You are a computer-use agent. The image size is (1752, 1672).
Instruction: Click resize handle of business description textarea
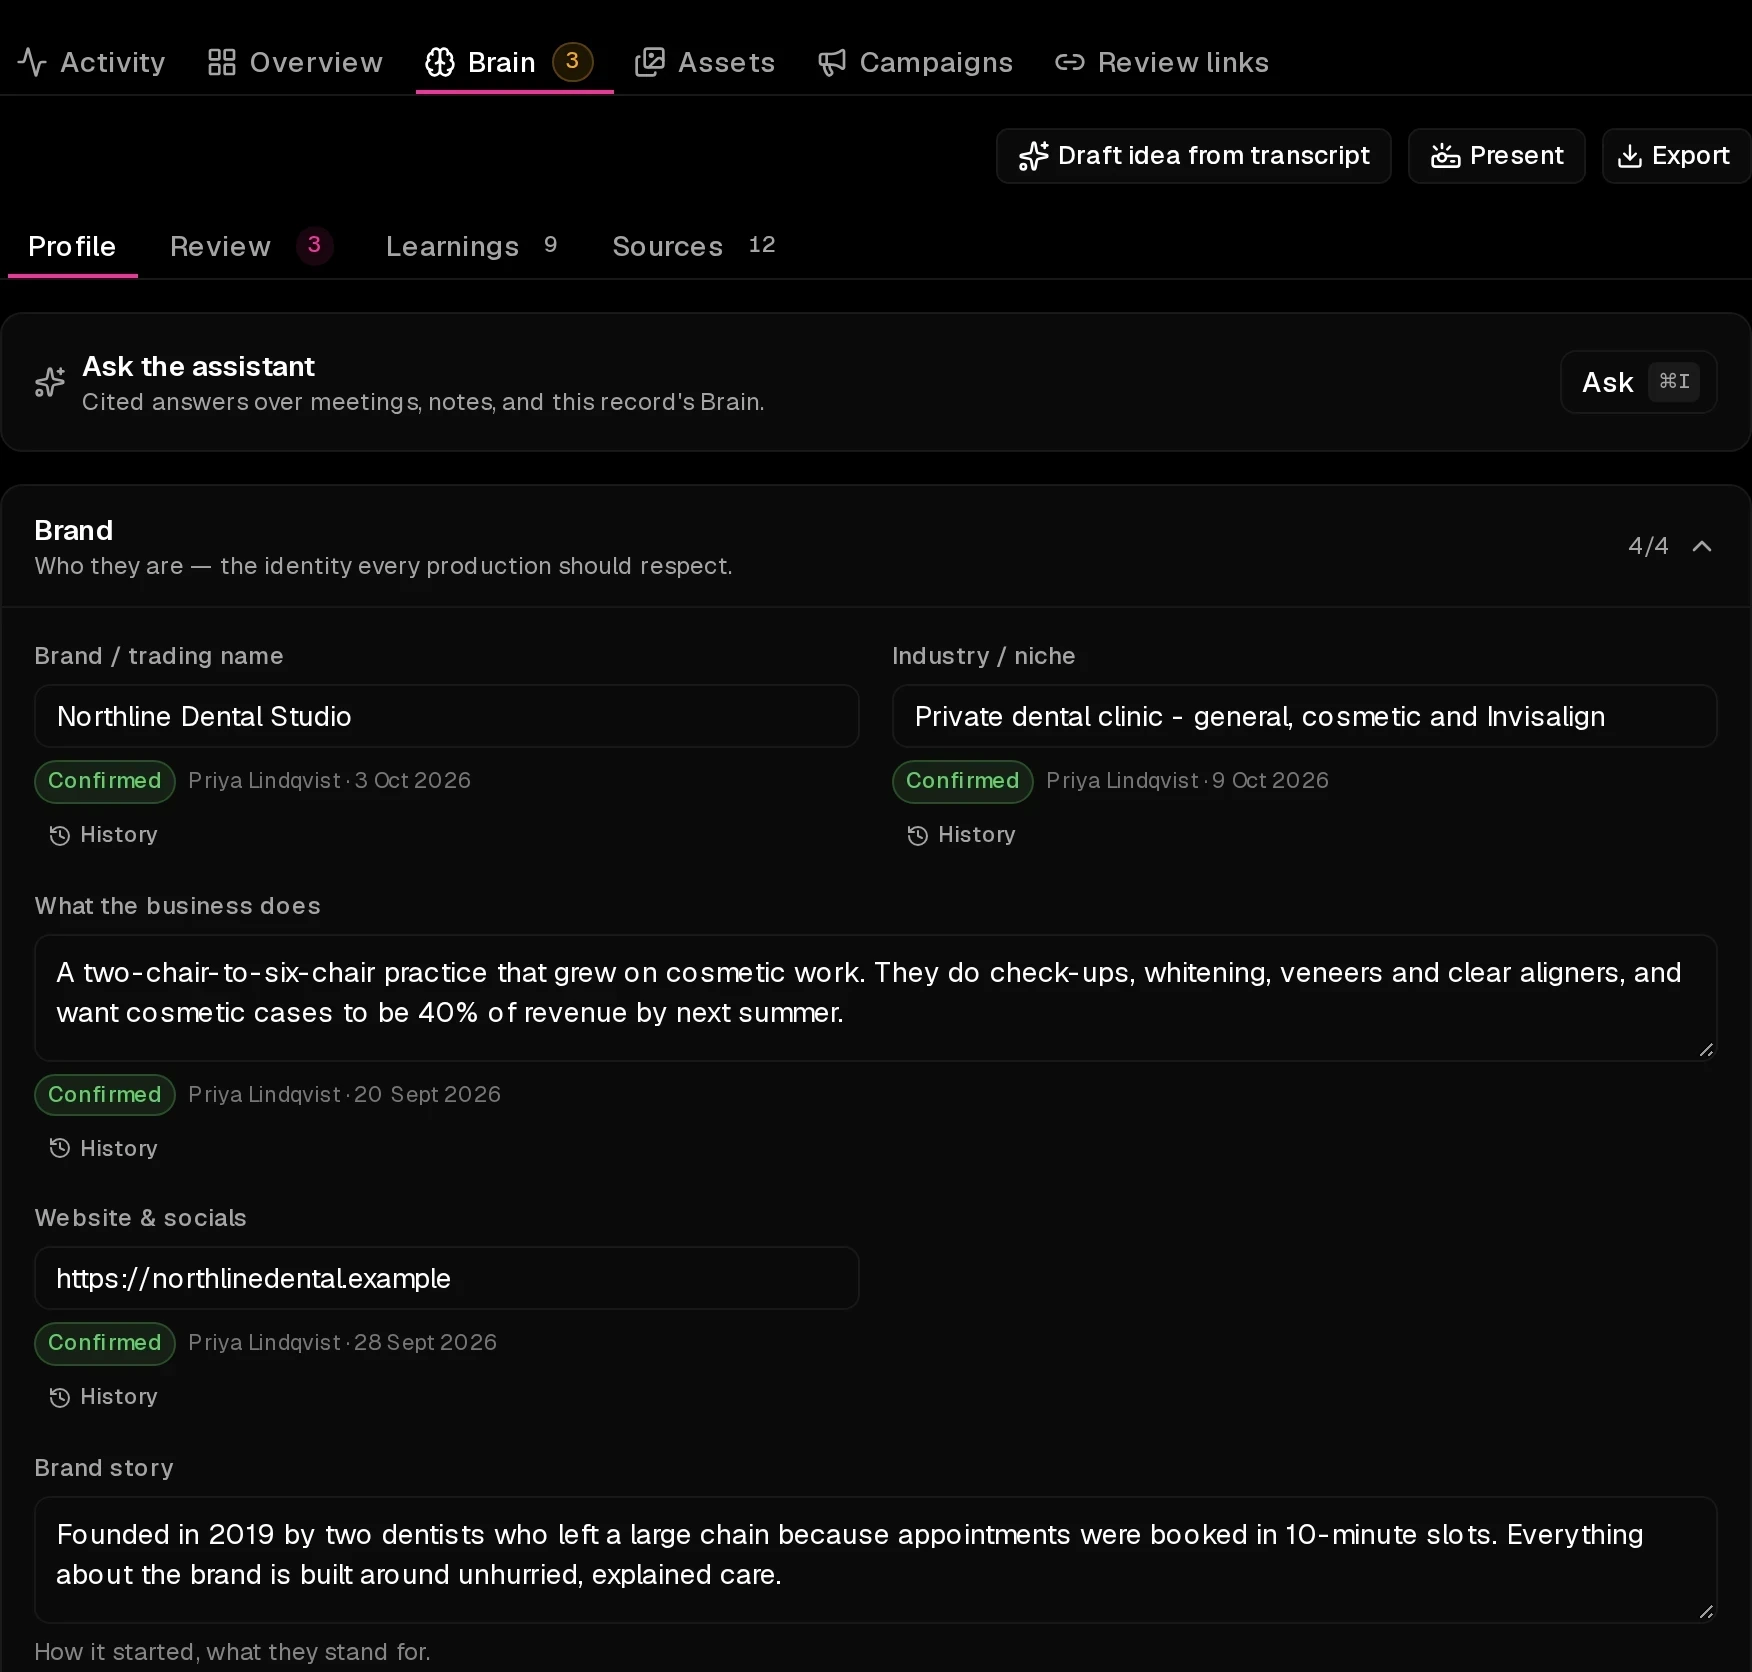point(1706,1049)
